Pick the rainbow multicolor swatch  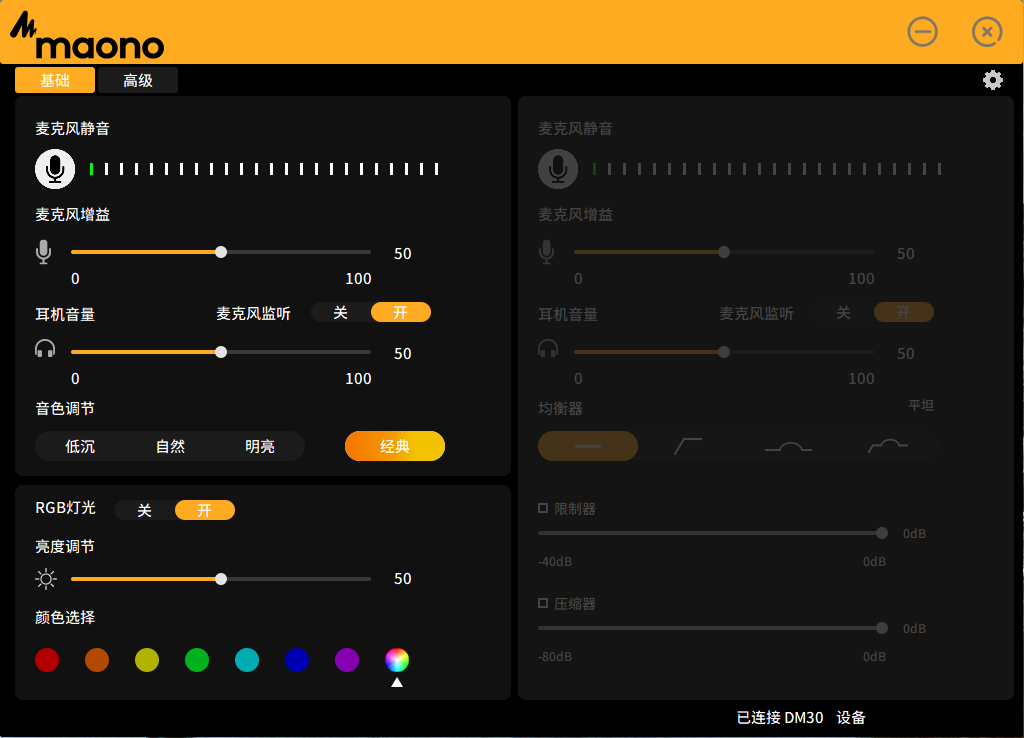(397, 660)
